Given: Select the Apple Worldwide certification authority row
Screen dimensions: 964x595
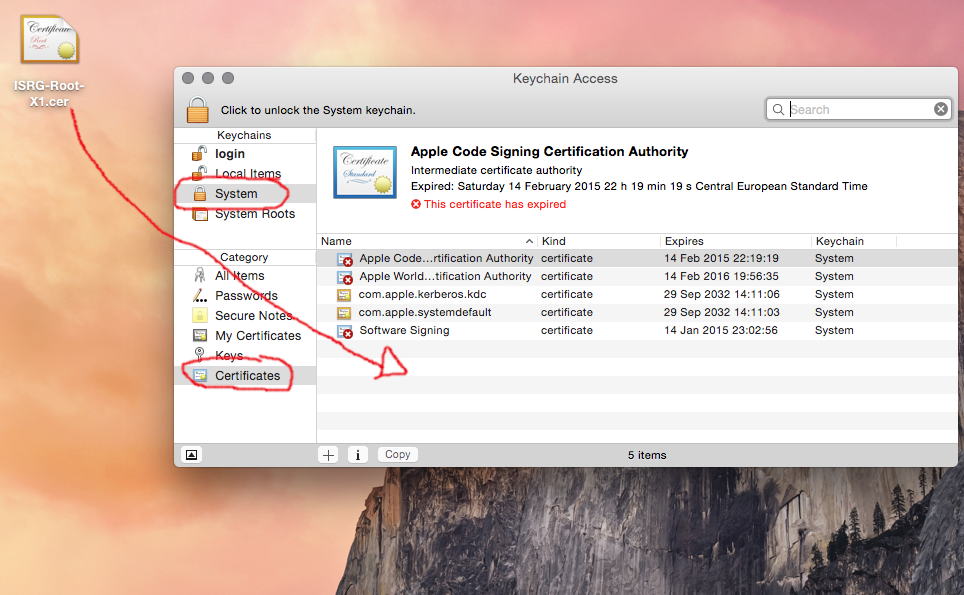Looking at the screenshot, I should [x=637, y=276].
